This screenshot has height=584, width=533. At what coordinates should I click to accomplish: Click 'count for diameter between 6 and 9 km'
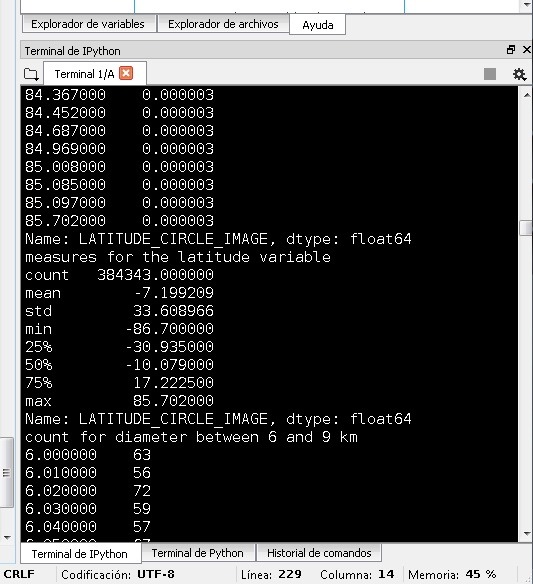coord(191,437)
